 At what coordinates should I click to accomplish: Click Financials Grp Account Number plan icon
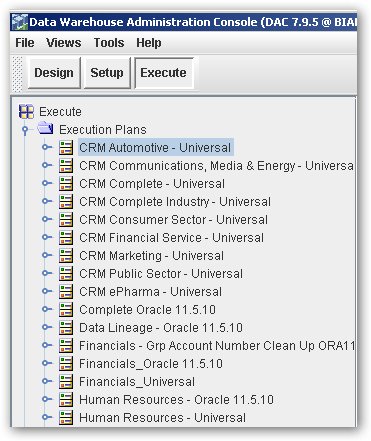(x=66, y=345)
